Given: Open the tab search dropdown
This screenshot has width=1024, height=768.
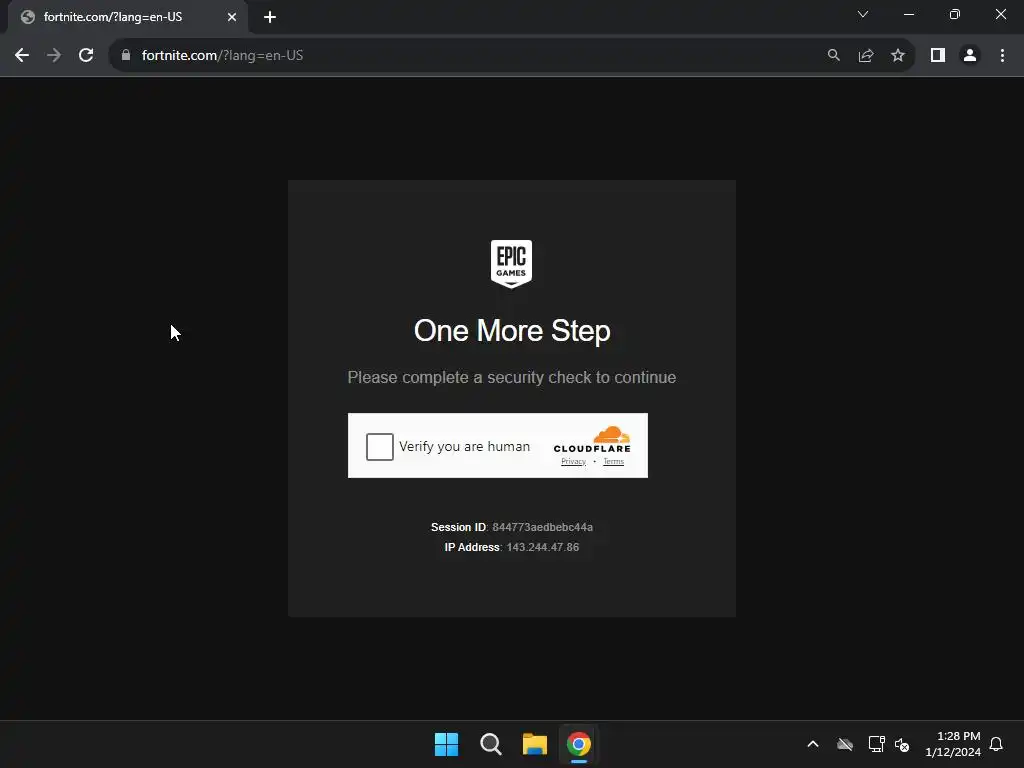Looking at the screenshot, I should coord(863,14).
